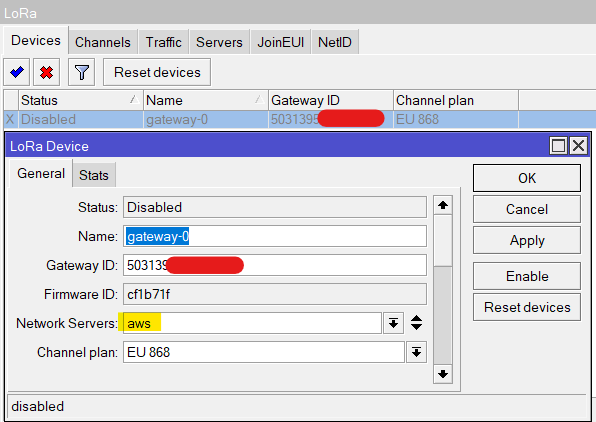Click the dialog vertical scrollbar thumb
This screenshot has height=422, width=596.
coord(443,240)
